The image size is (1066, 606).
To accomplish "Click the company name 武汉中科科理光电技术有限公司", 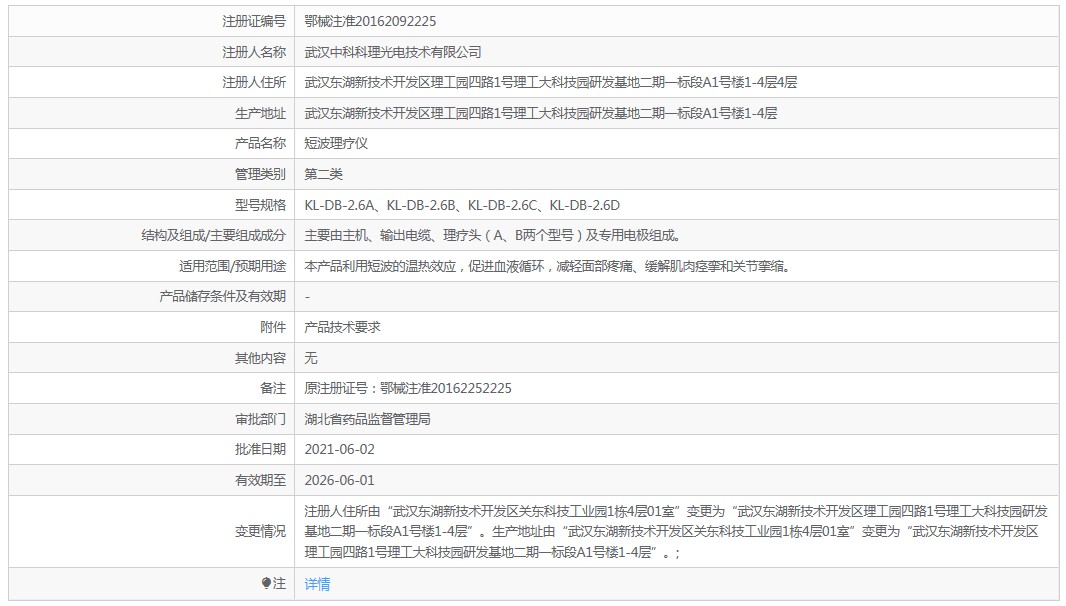I will coord(393,52).
